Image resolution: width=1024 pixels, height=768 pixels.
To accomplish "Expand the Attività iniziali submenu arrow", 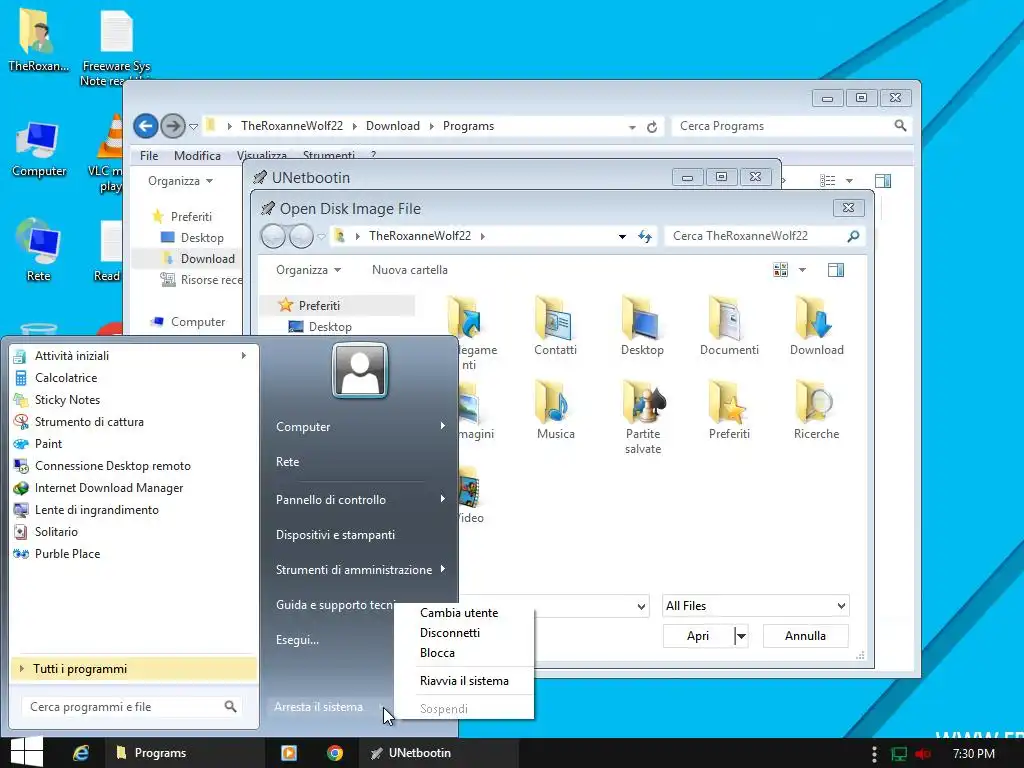I will (244, 356).
